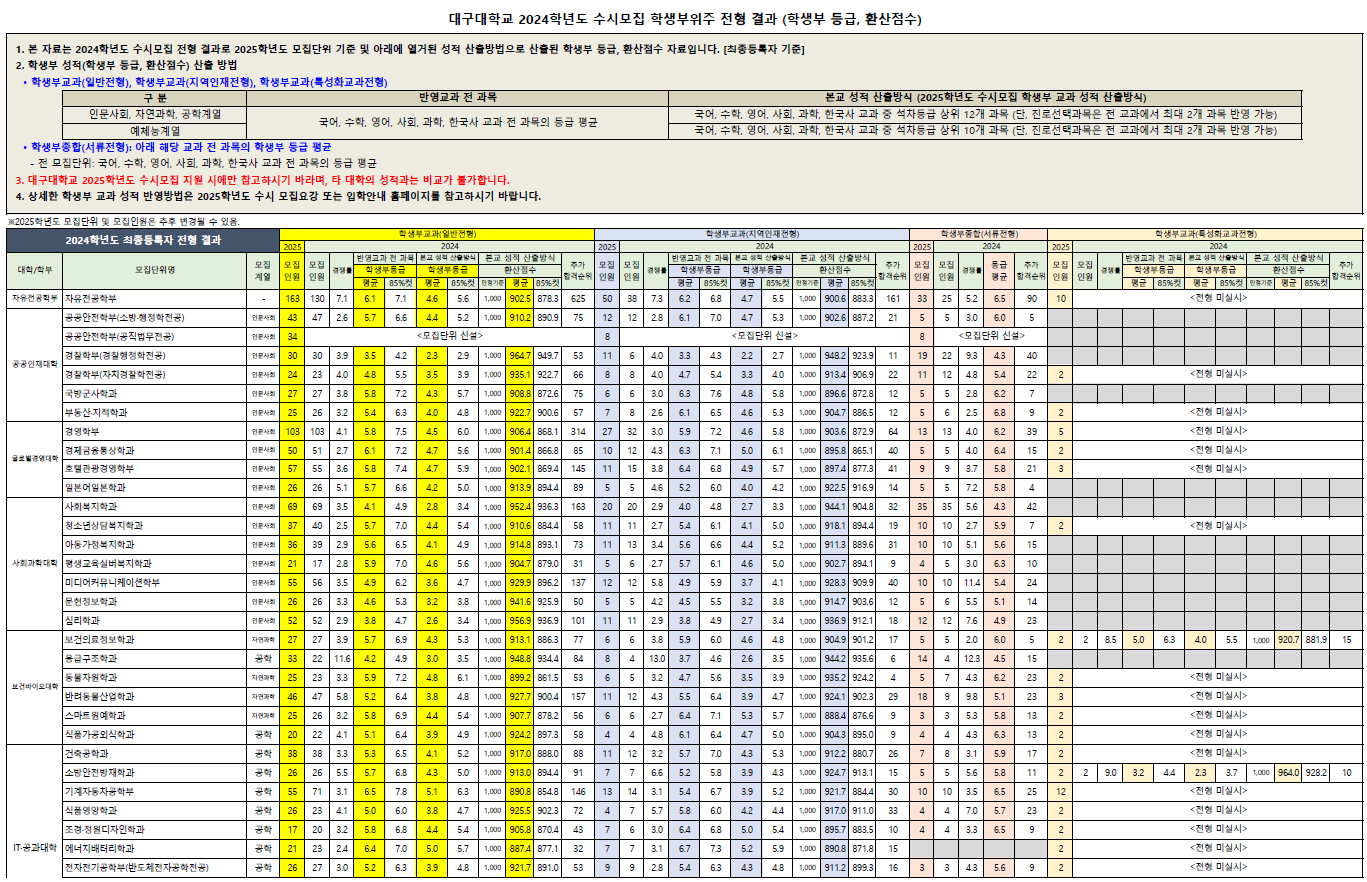Click the yellow '163' 모집인원 cell for 자유전공학부
The width and height of the screenshot is (1367, 882).
pyautogui.click(x=293, y=298)
